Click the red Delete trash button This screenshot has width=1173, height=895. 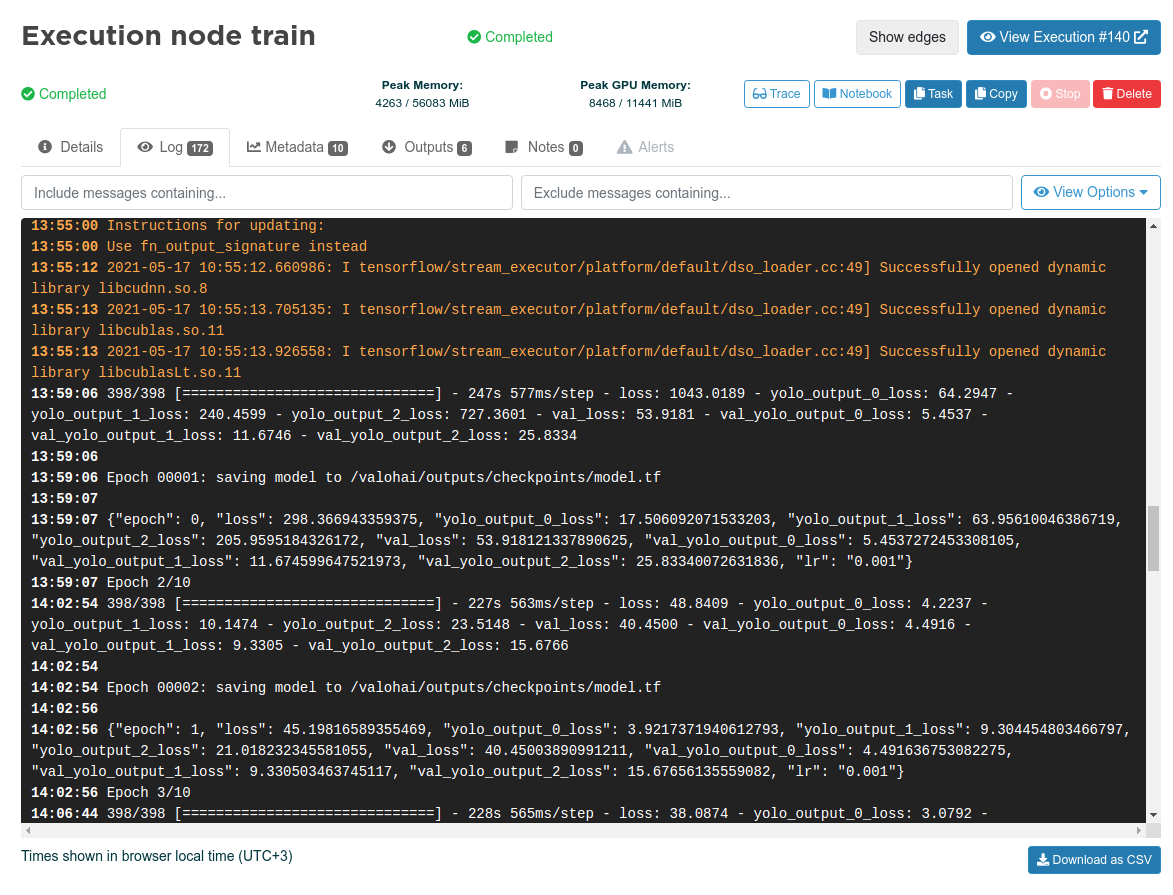point(1126,94)
